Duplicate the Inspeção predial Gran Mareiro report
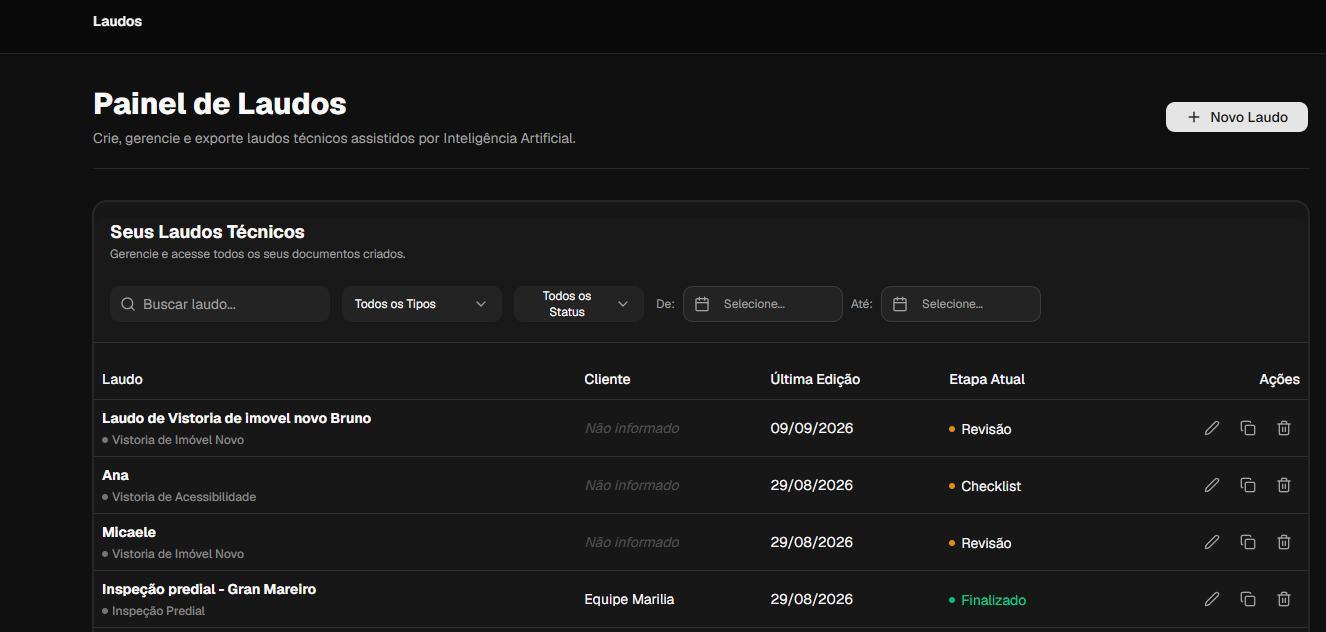Screen dimensions: 1326x632 click(x=1248, y=599)
